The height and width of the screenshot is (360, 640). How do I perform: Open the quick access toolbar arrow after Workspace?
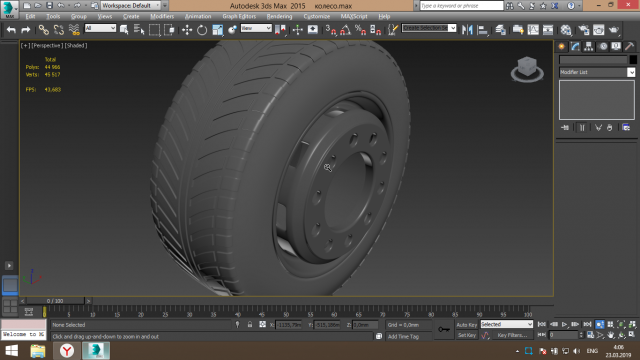165,6
